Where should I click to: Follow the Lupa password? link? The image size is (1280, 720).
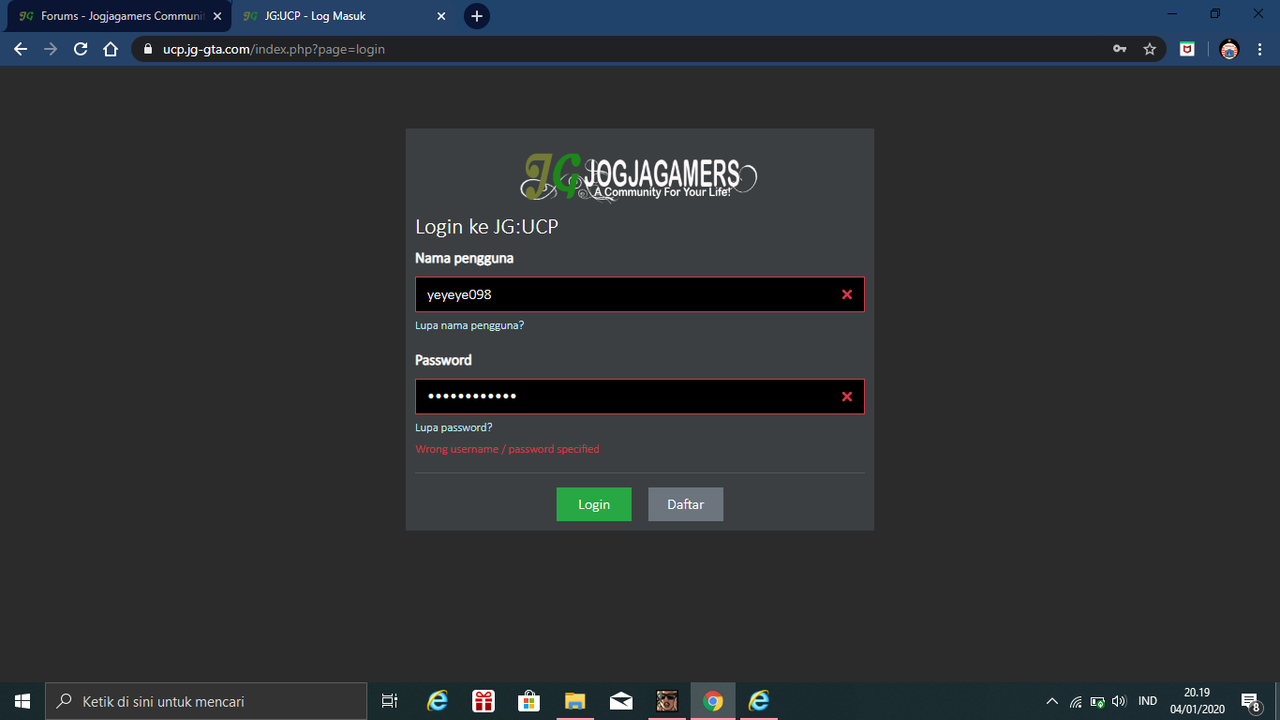click(x=454, y=427)
